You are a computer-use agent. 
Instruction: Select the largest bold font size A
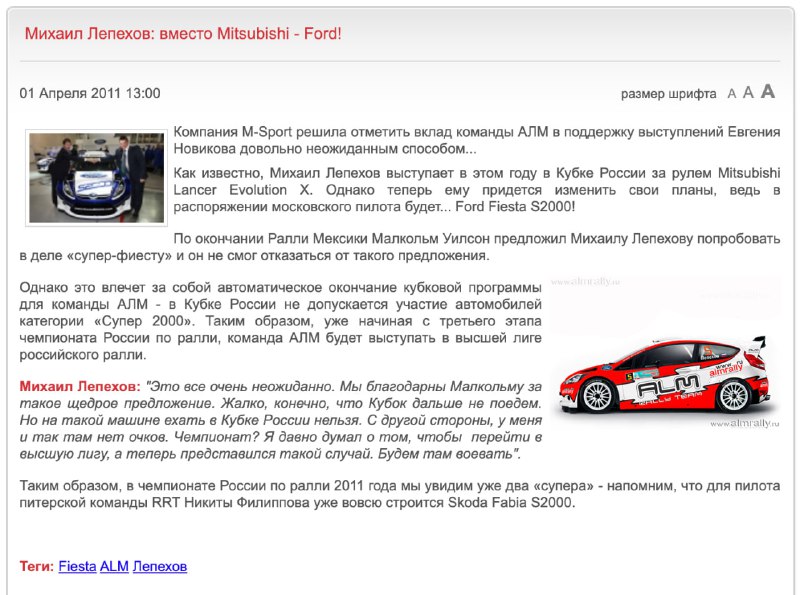point(768,92)
